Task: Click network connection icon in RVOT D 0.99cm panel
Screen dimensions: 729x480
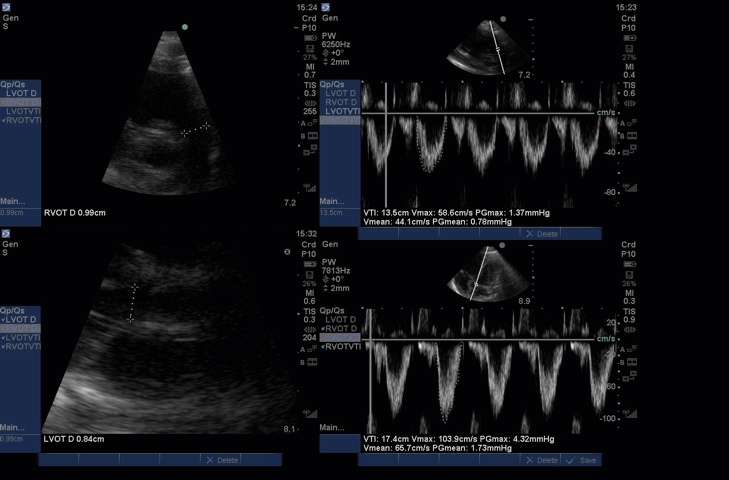Action: coord(310,150)
